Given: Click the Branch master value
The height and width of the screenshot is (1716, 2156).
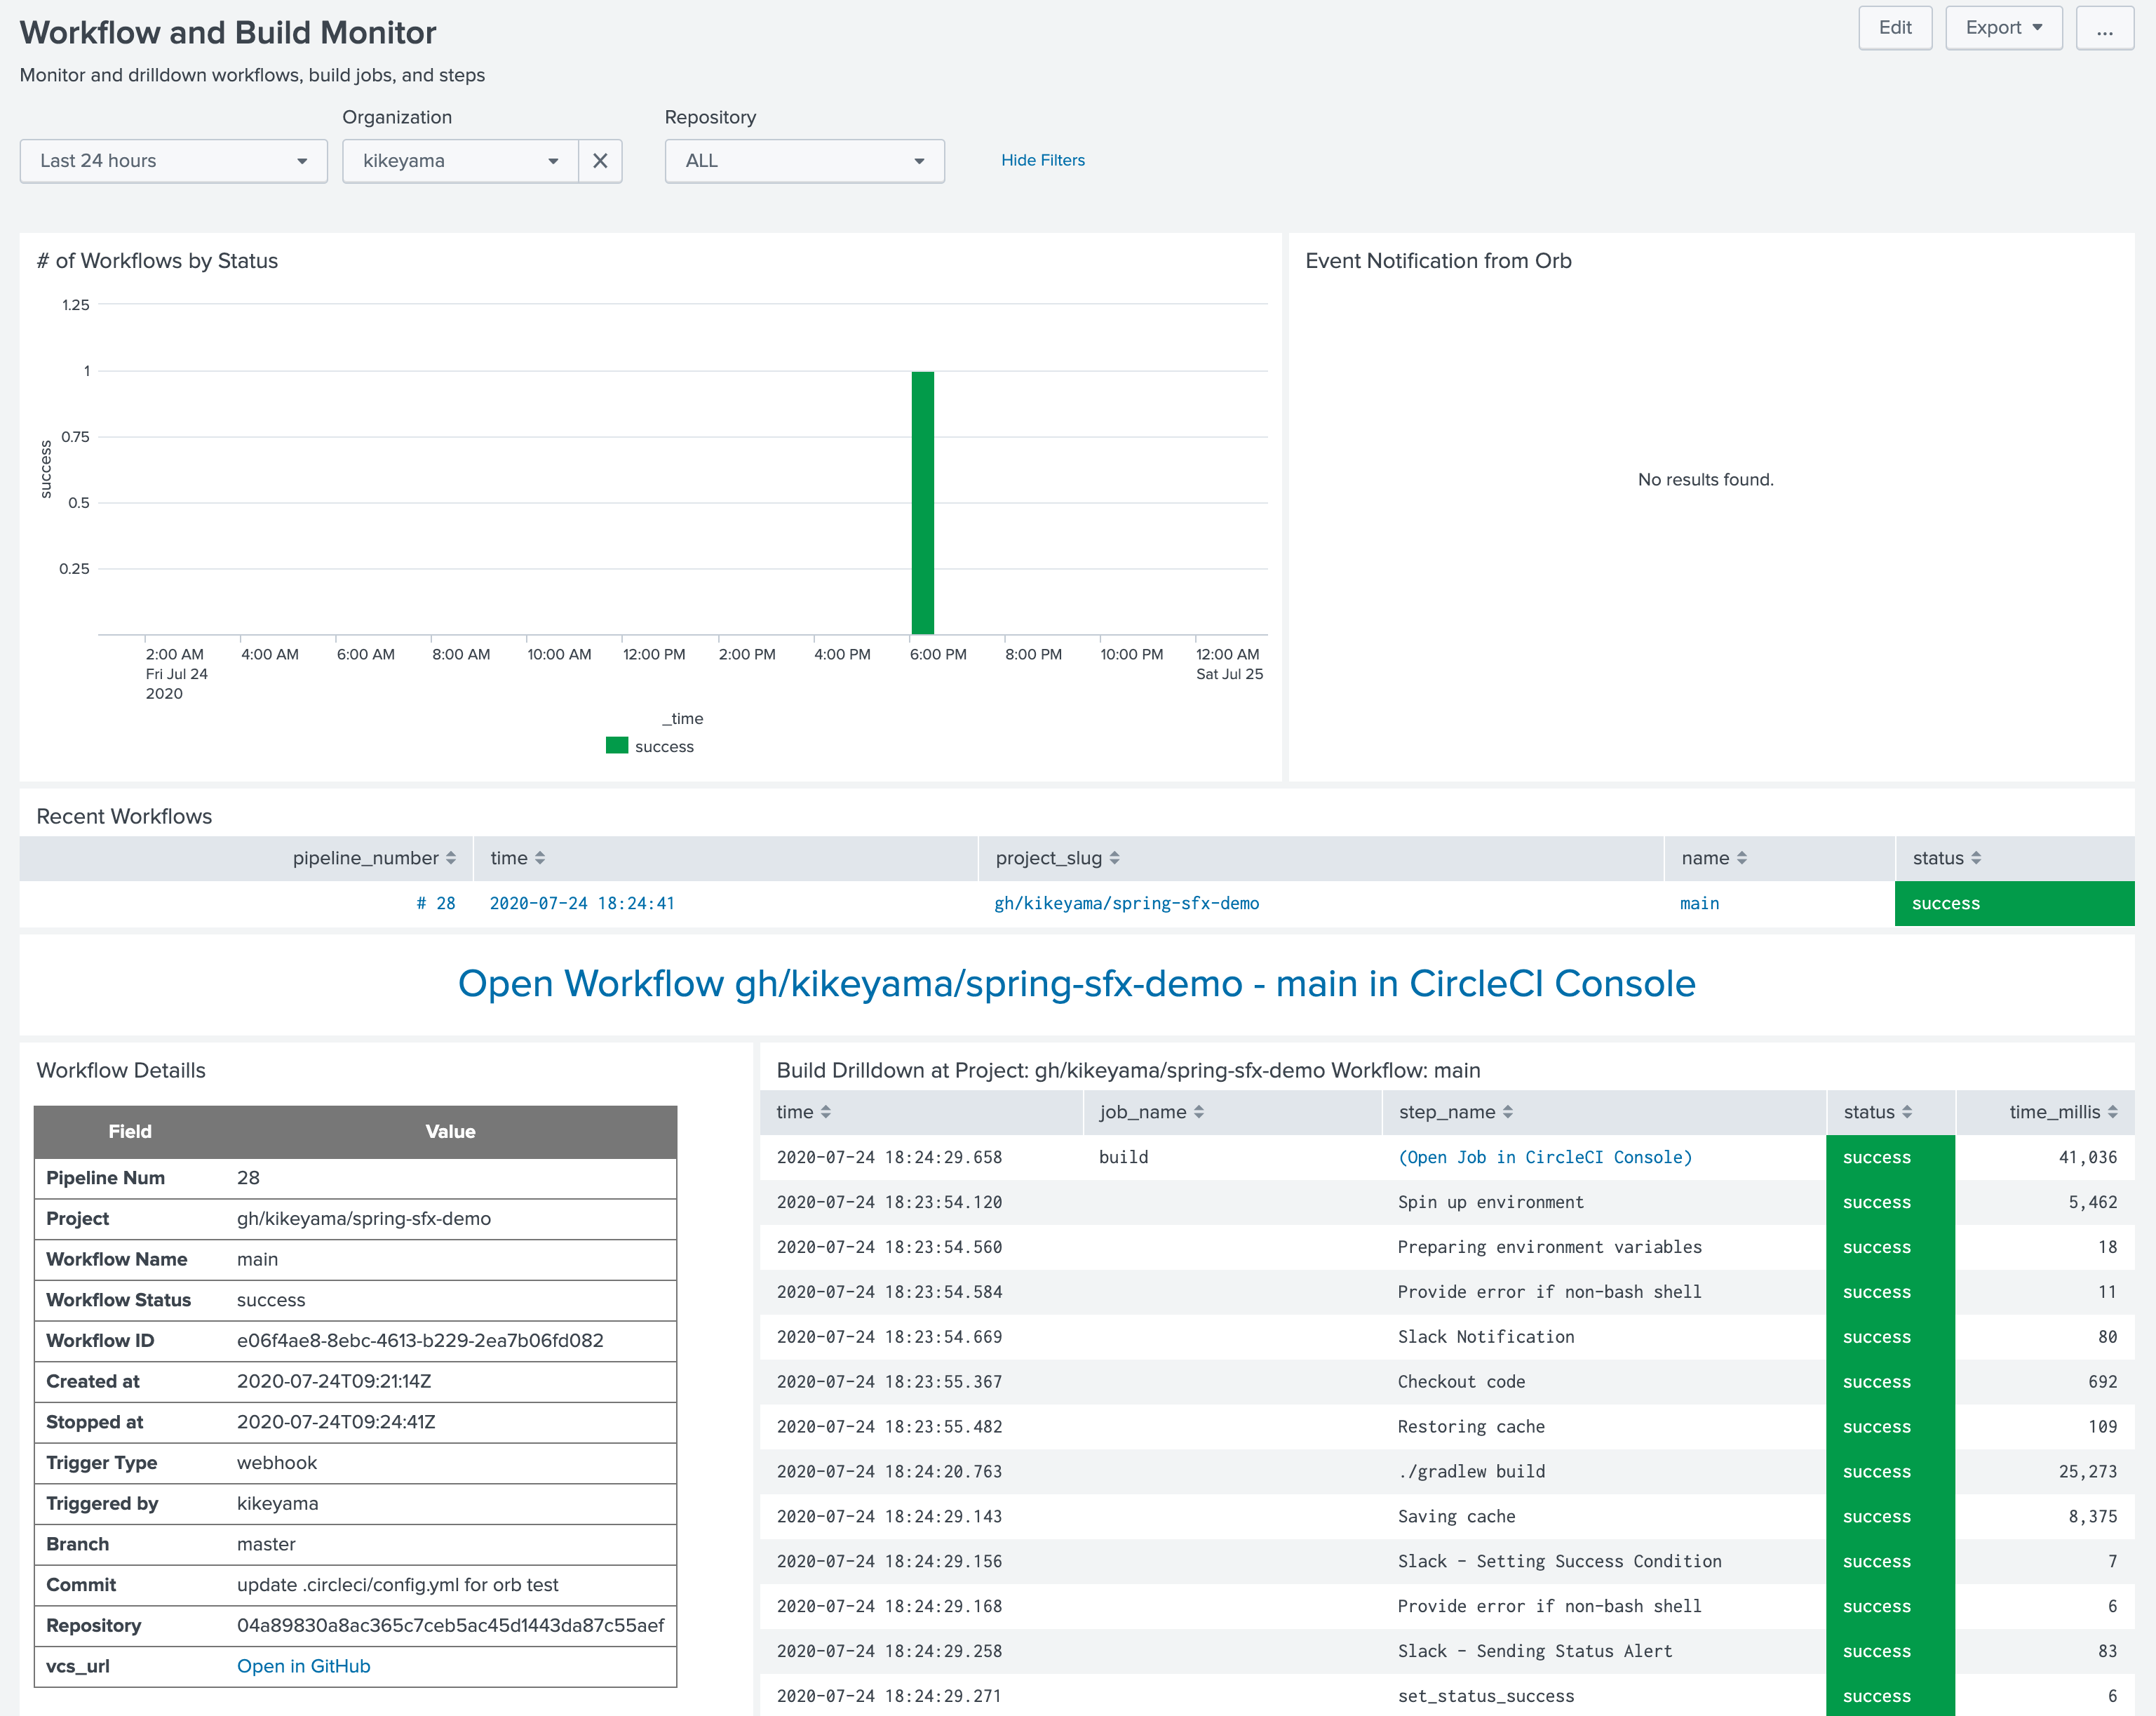Looking at the screenshot, I should tap(266, 1544).
